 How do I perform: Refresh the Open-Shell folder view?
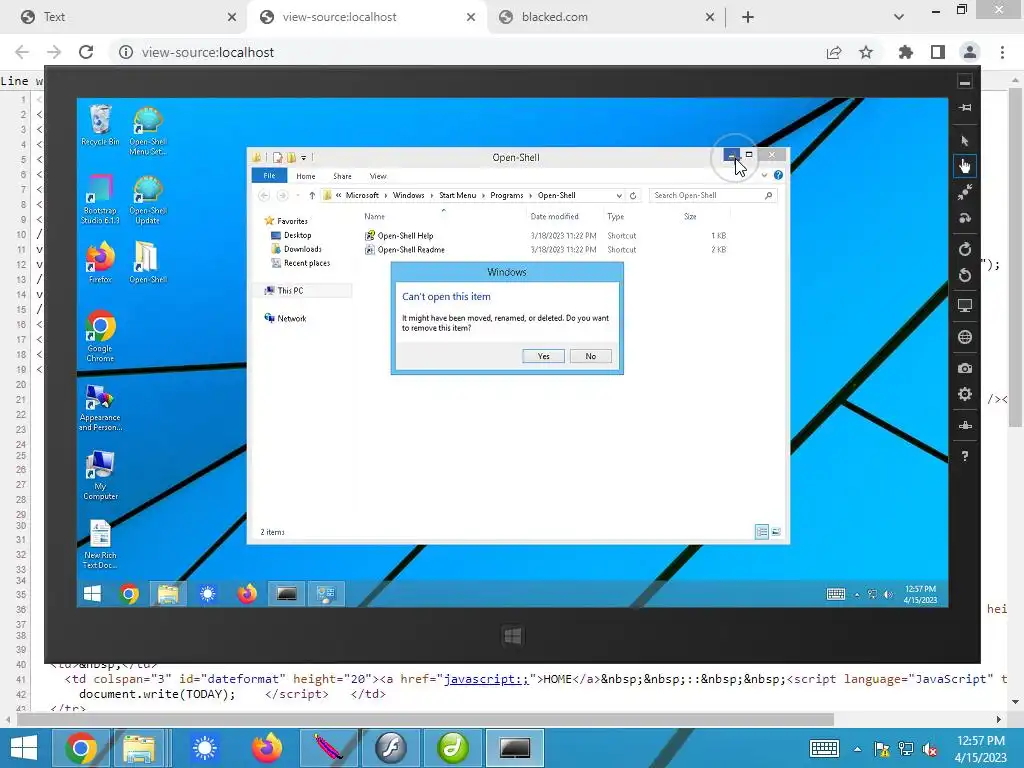633,195
